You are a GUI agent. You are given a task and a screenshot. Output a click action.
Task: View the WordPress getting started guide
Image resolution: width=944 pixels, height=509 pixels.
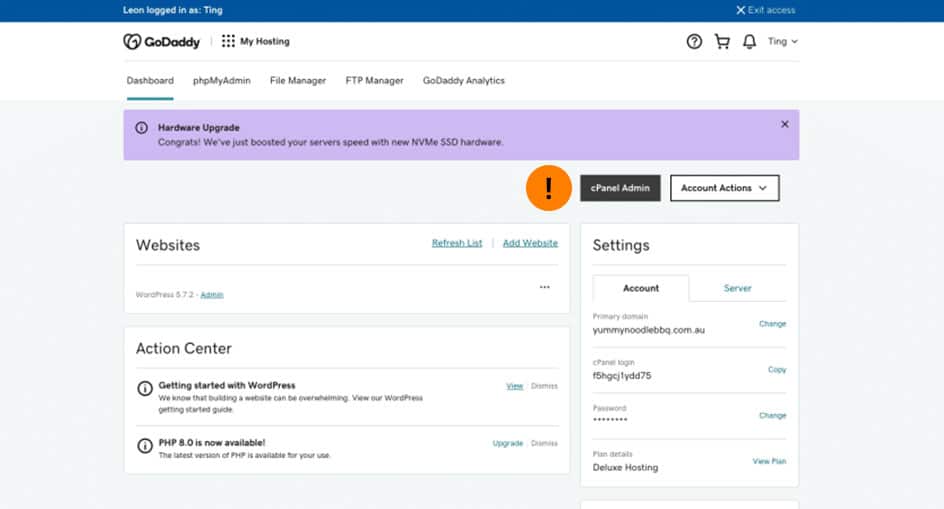(515, 386)
